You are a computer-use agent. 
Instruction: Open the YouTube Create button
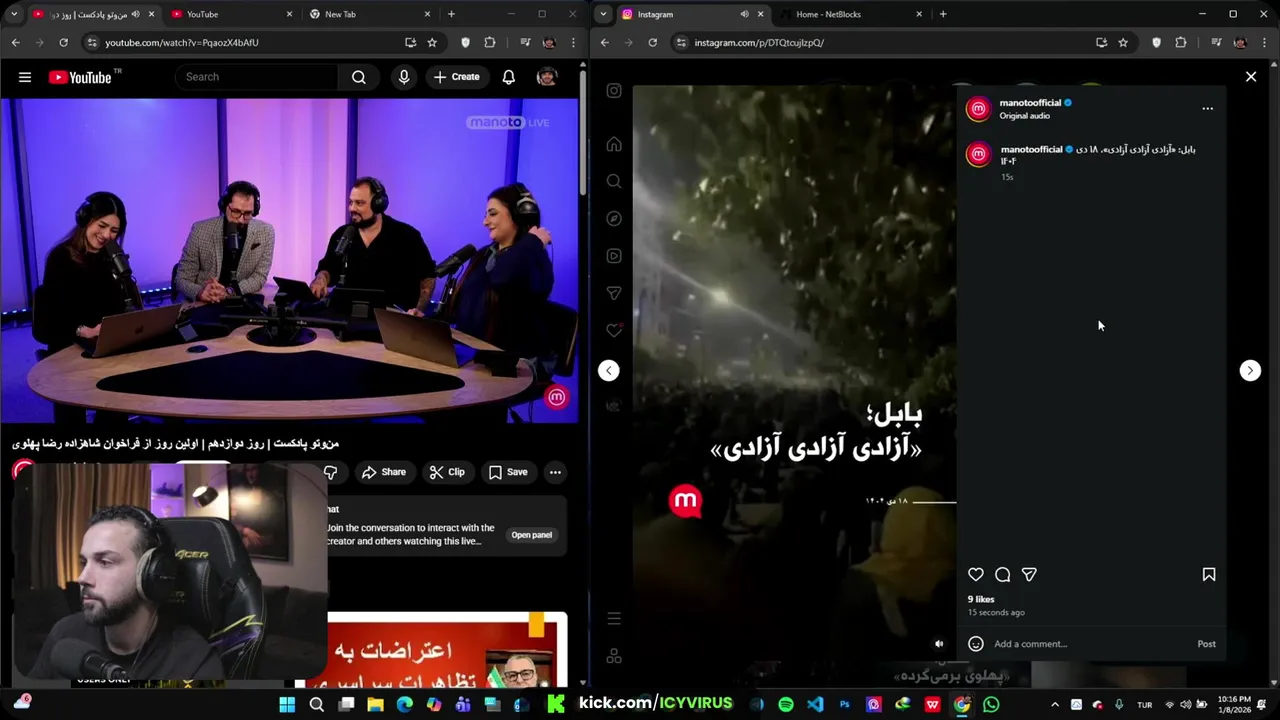coord(456,77)
